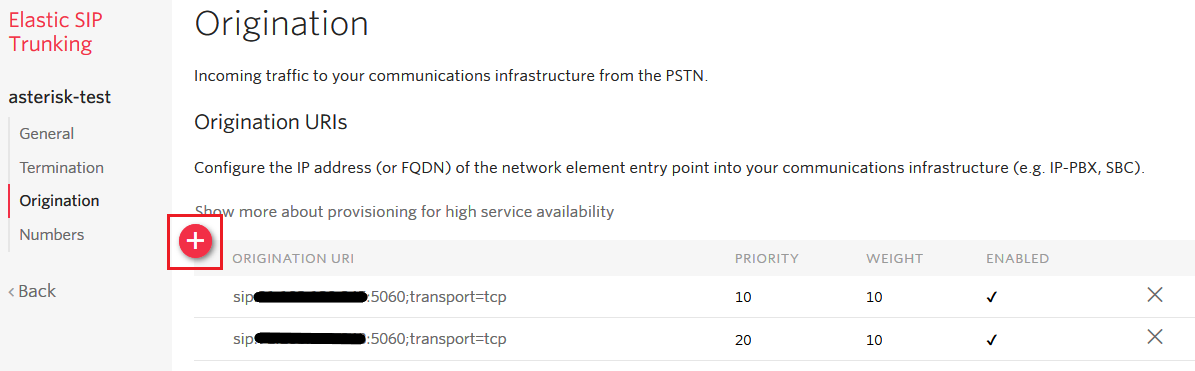The image size is (1195, 371).
Task: Edit priority value 10 in first row
Action: [743, 297]
